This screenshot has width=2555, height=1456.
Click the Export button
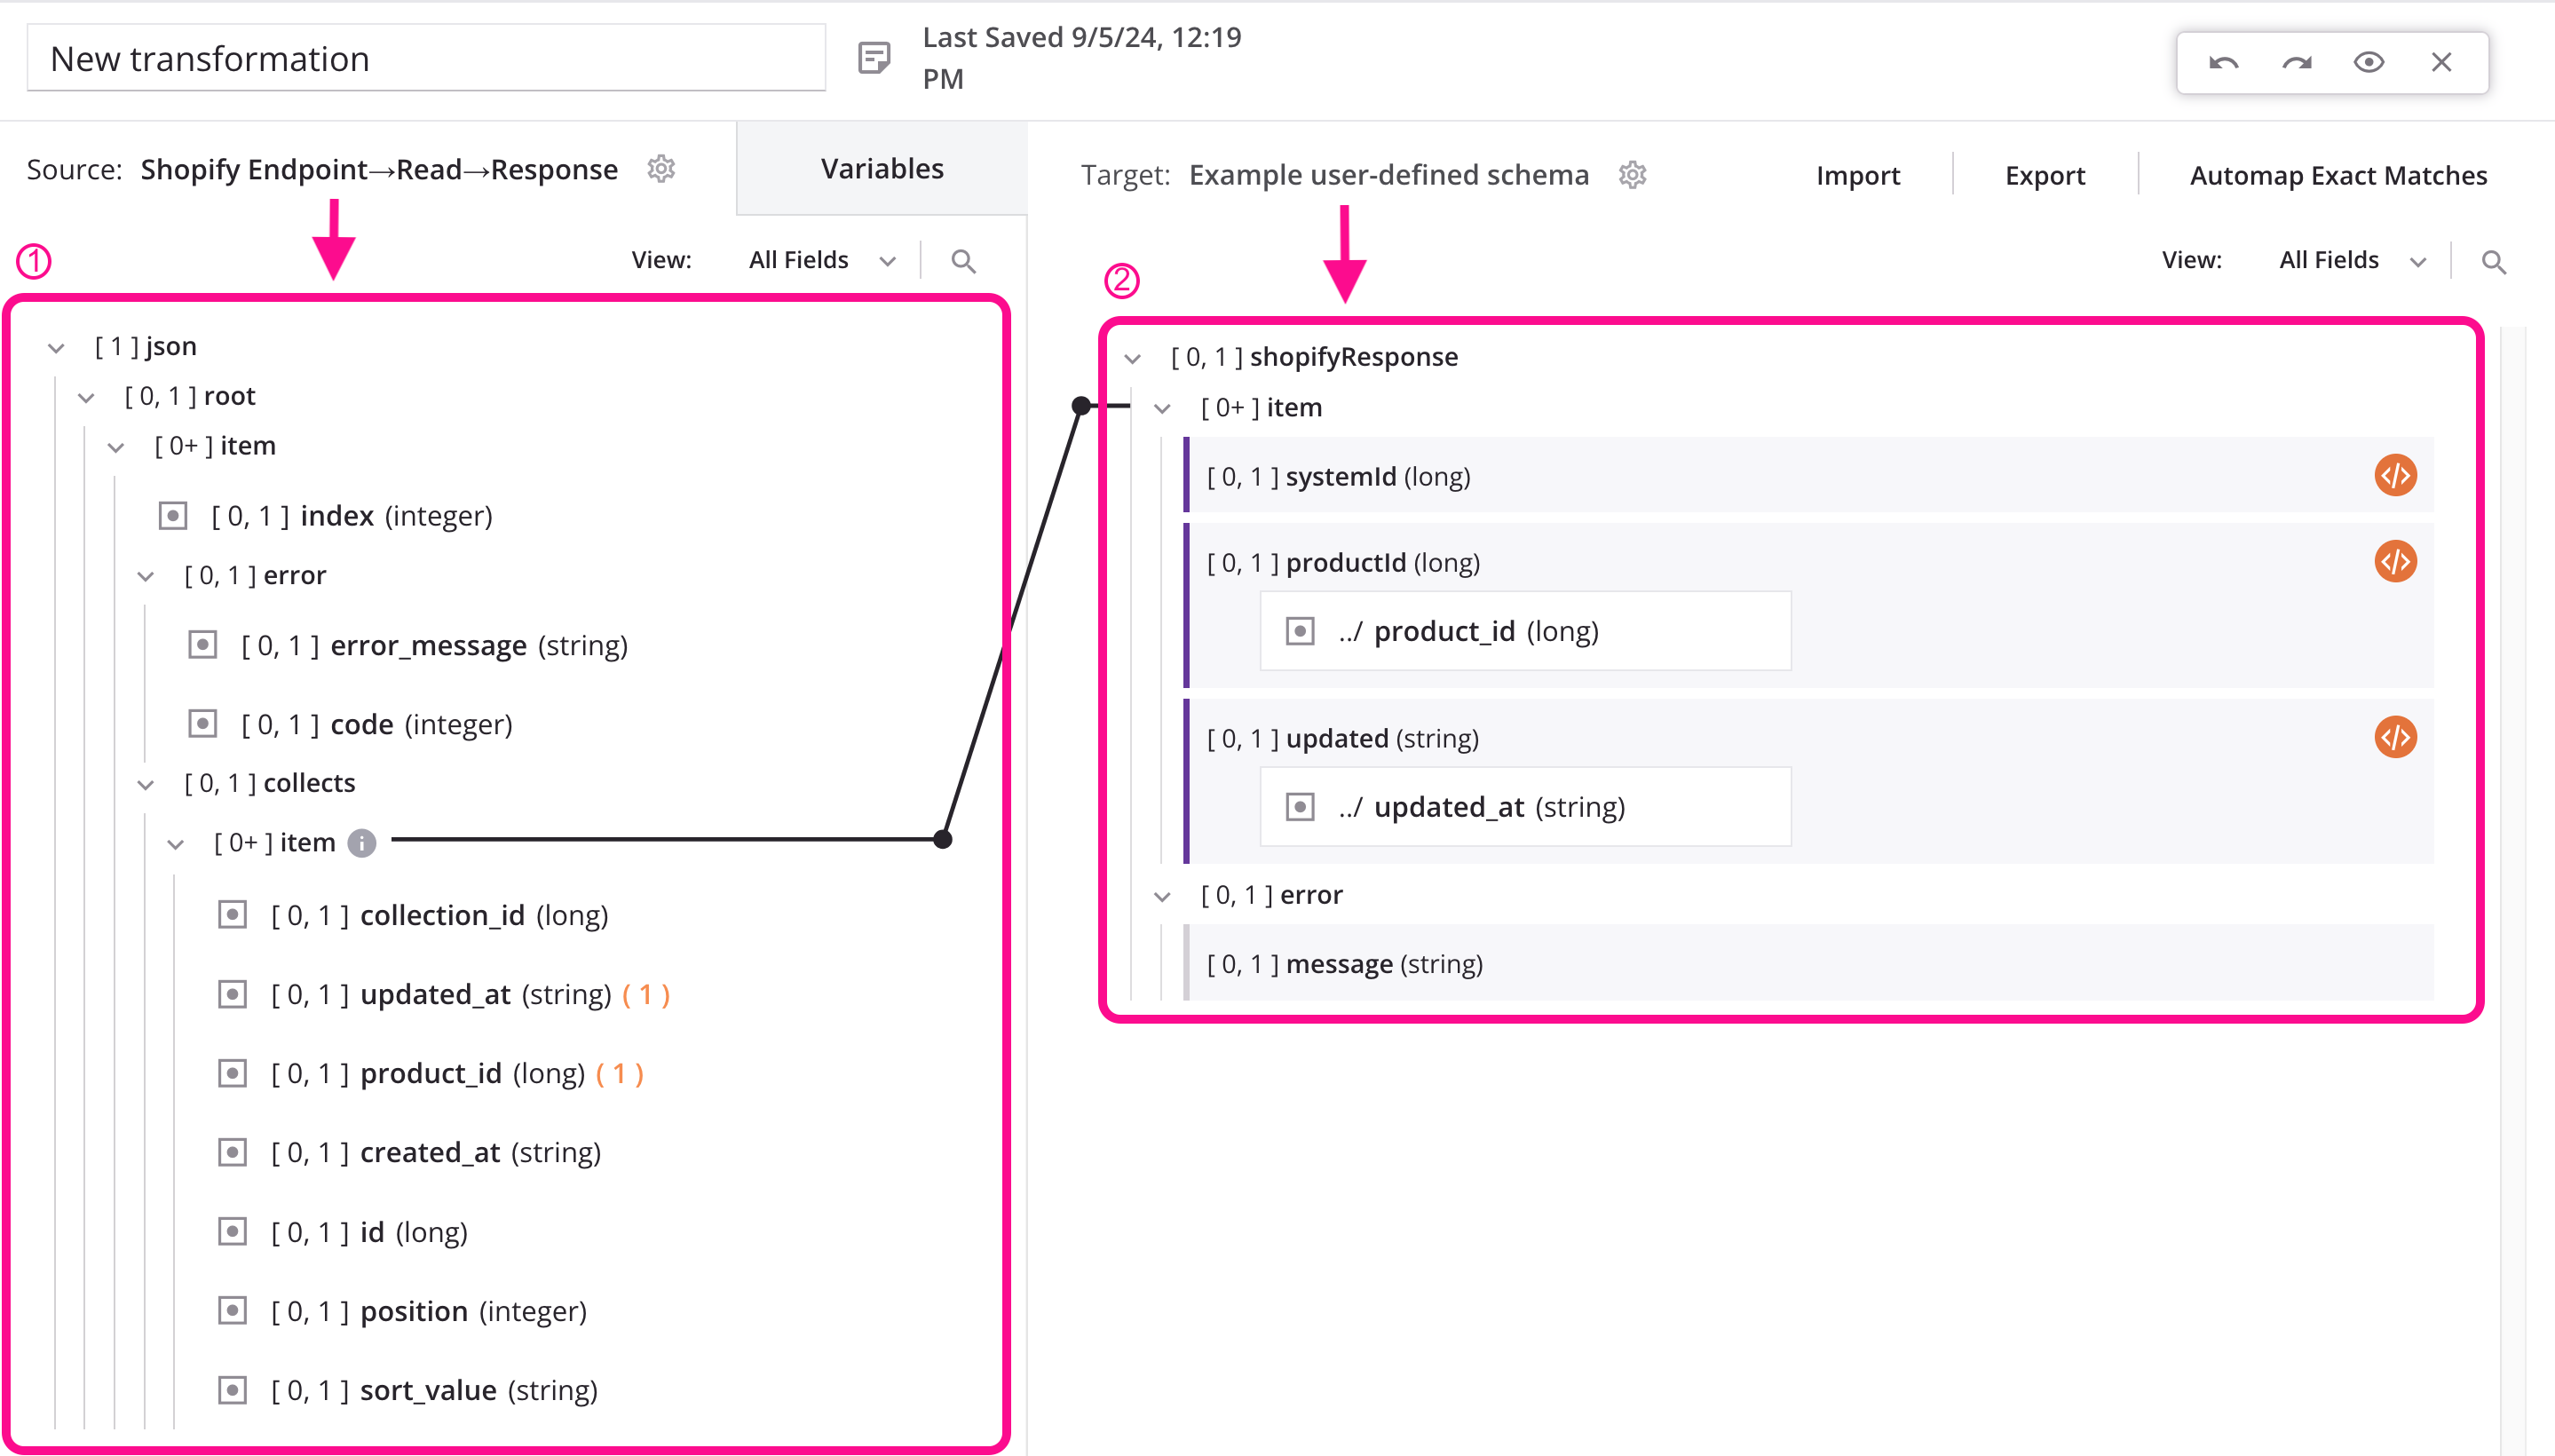click(2043, 172)
